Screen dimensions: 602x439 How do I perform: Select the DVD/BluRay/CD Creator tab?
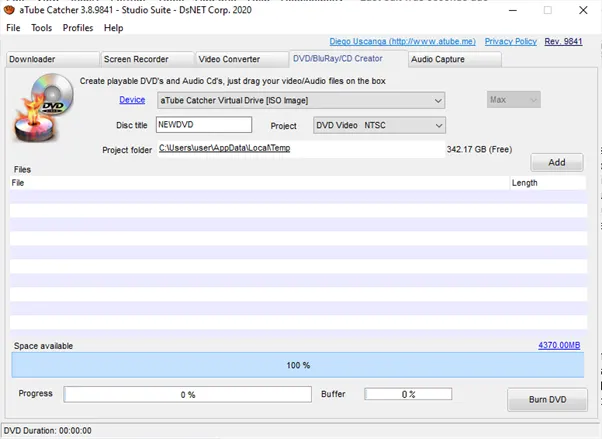[349, 59]
